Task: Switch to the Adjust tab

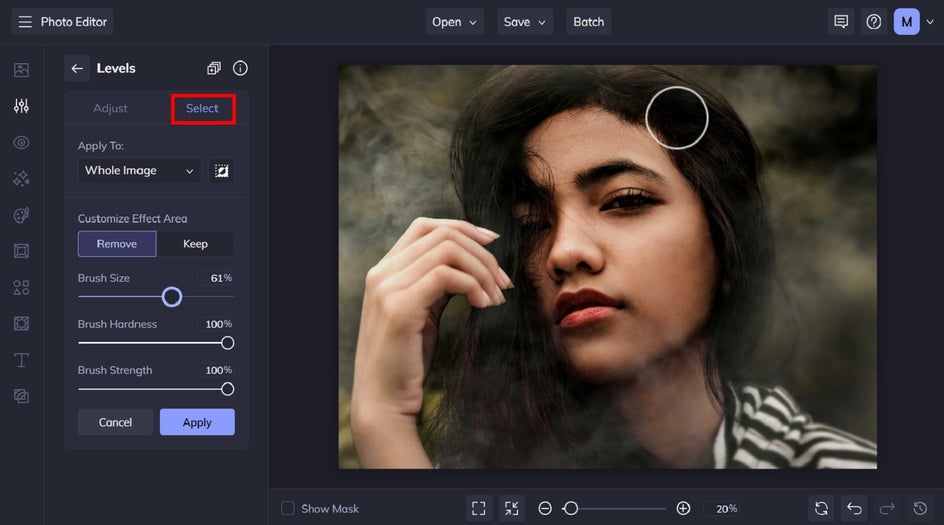Action: point(110,108)
